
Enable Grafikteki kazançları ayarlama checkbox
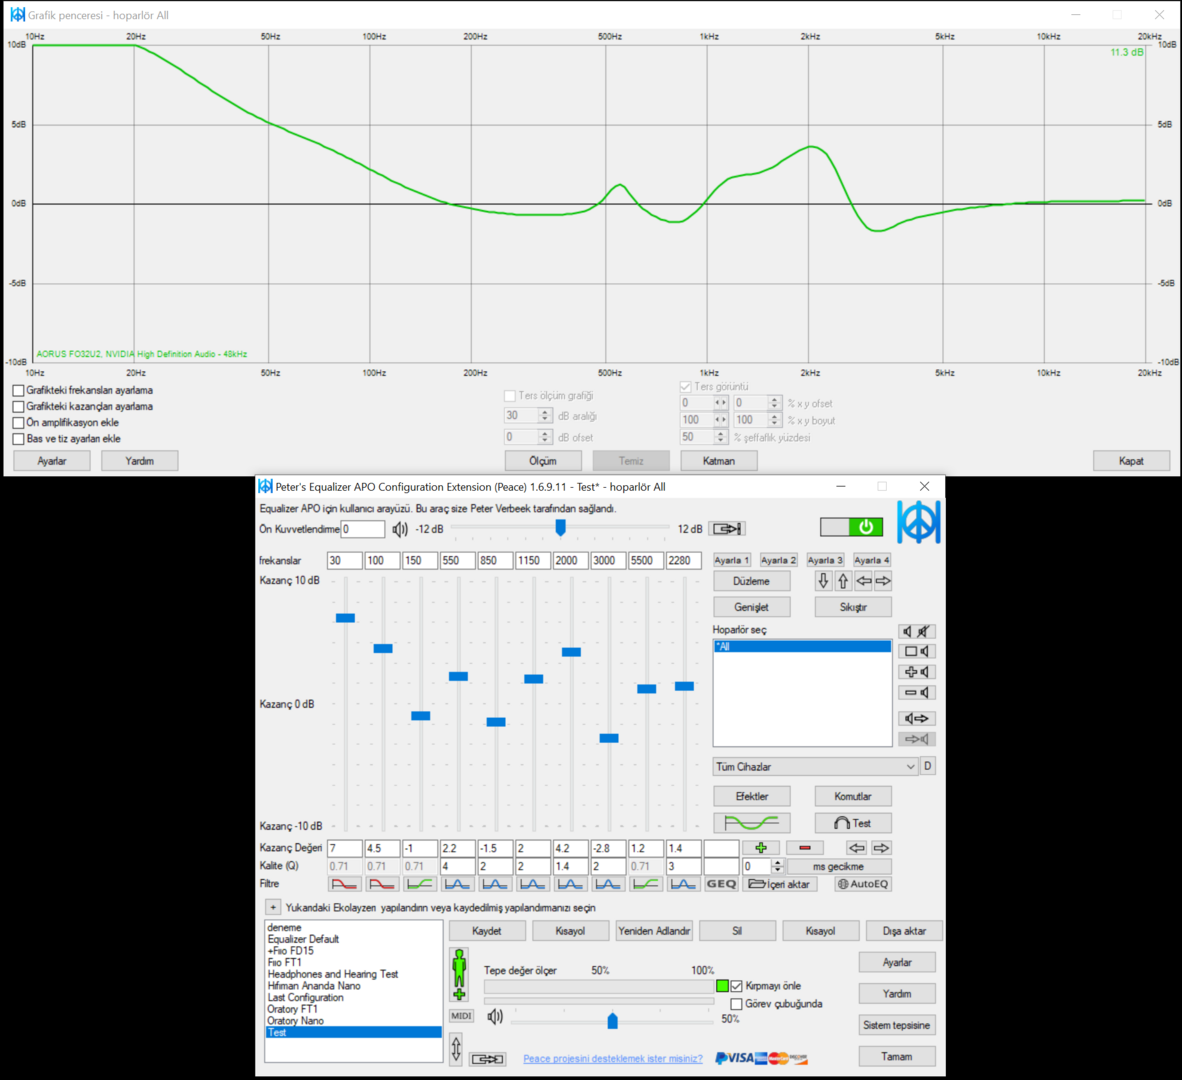(x=18, y=406)
